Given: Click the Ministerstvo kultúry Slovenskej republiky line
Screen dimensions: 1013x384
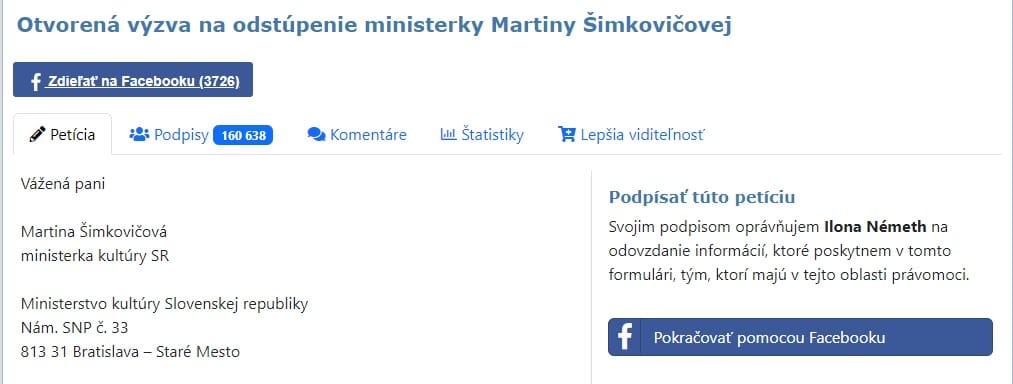Looking at the screenshot, I should pyautogui.click(x=165, y=304).
